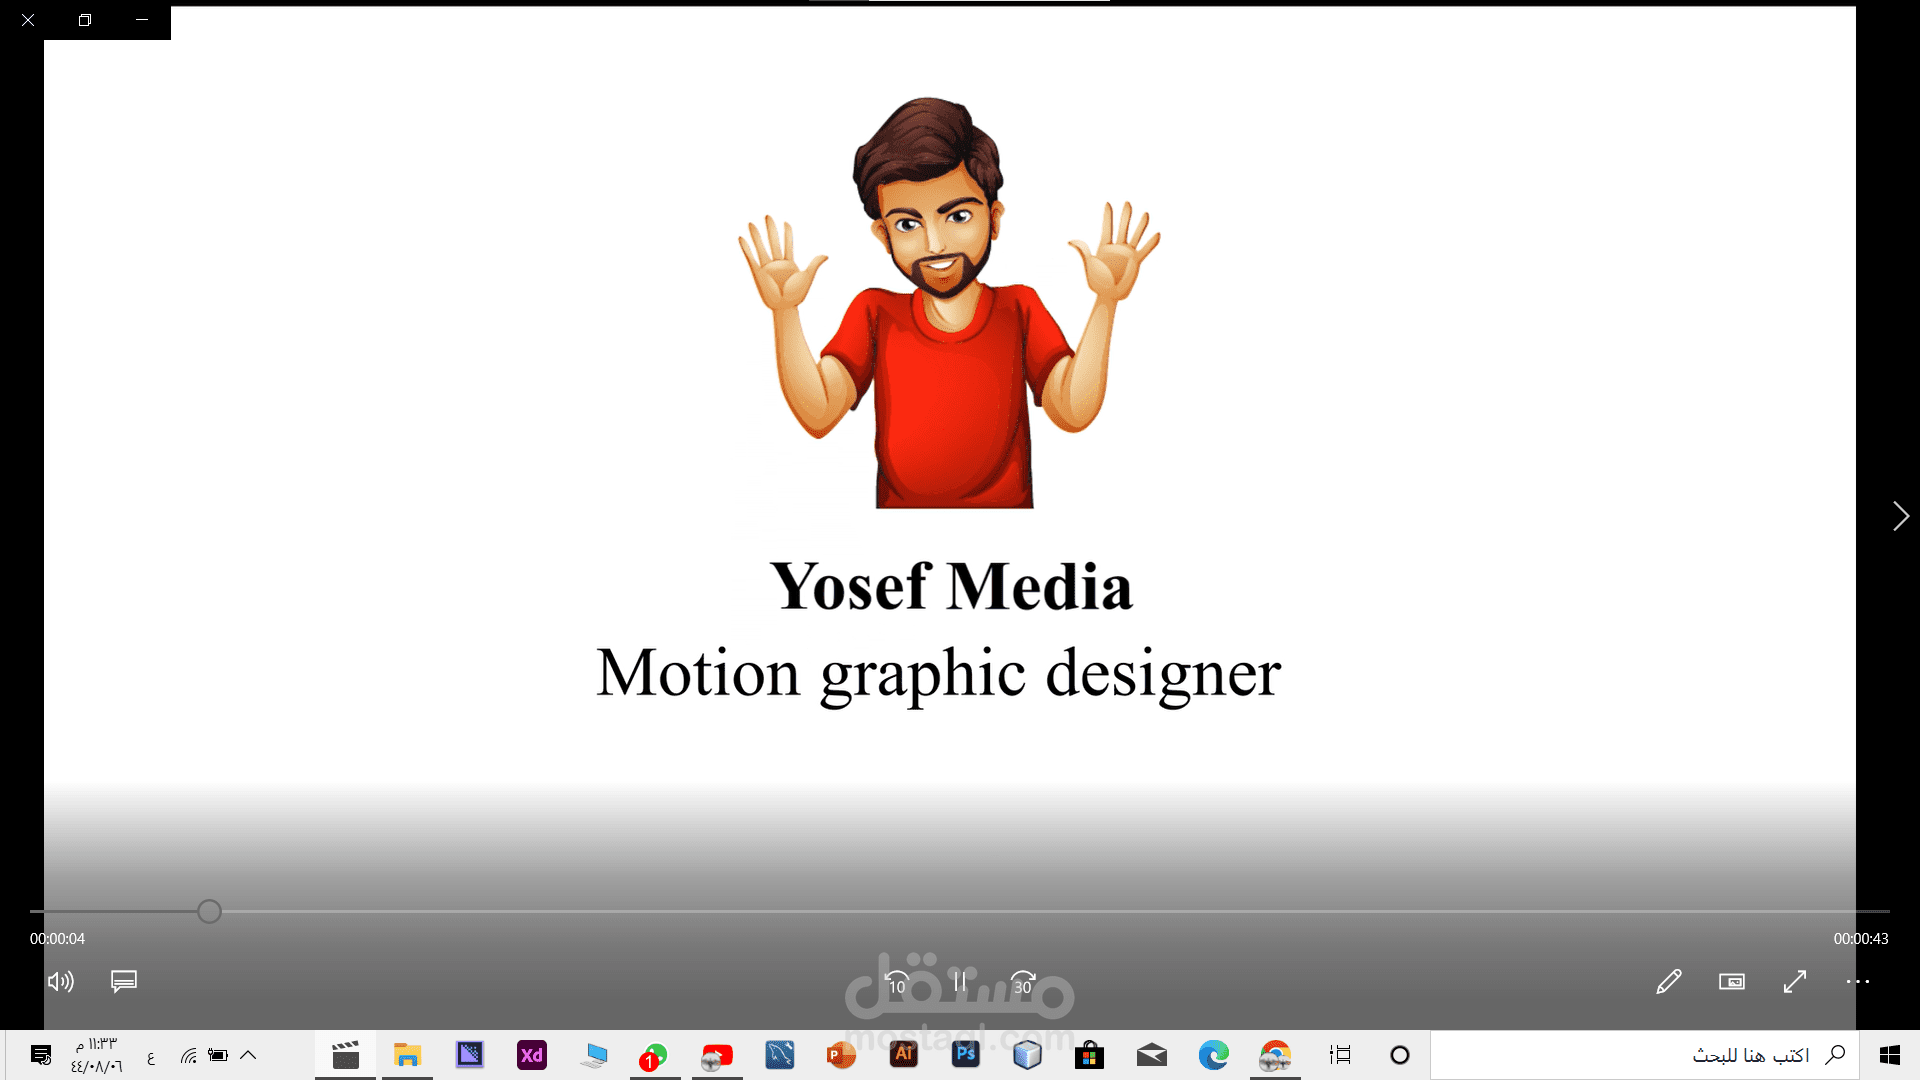Open Task View from taskbar
This screenshot has width=1920, height=1080.
(1340, 1055)
